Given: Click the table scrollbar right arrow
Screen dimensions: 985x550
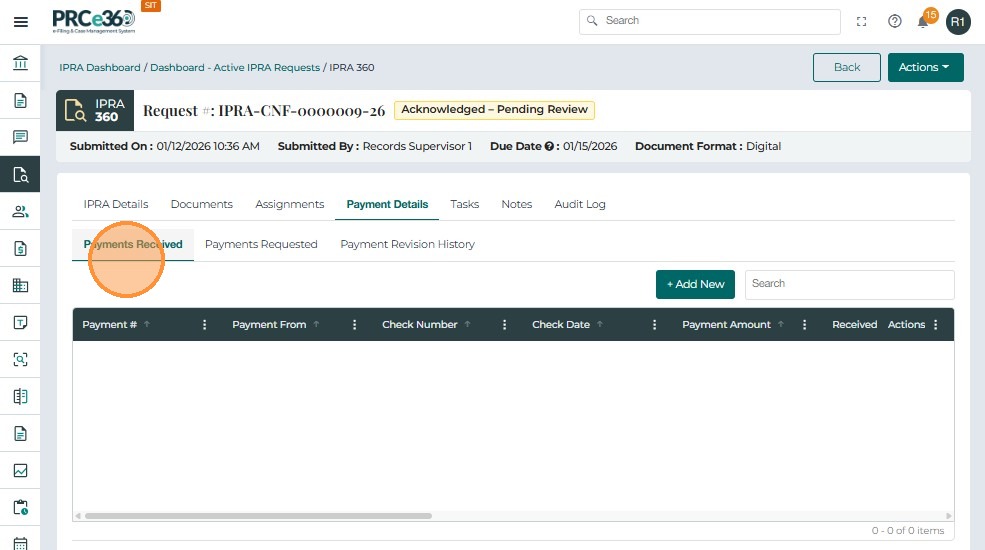Looking at the screenshot, I should pyautogui.click(x=949, y=516).
